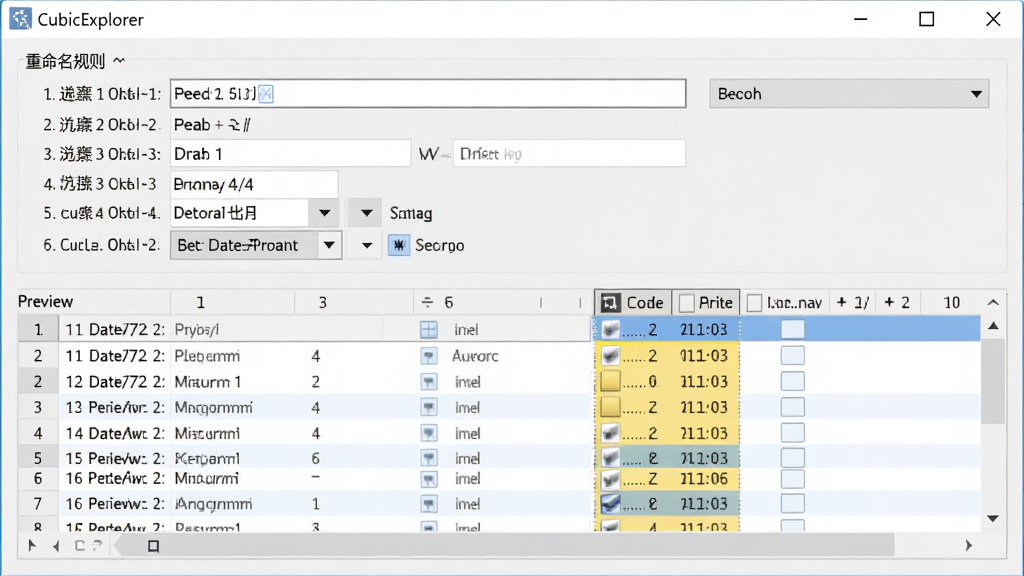Click the blue check icon in Angcmmmi row

click(x=610, y=504)
